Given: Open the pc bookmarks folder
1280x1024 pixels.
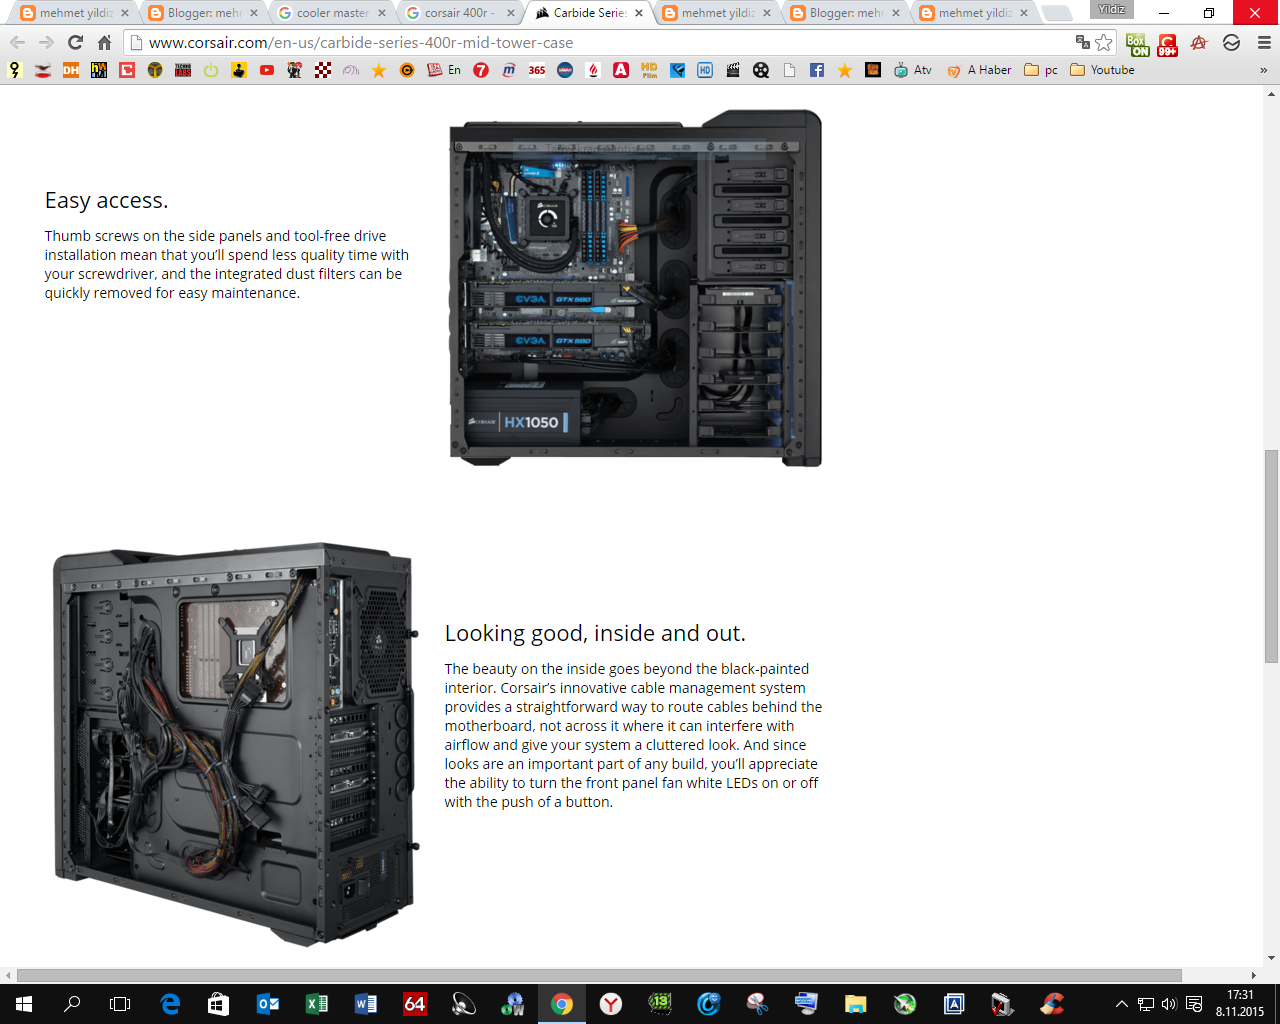Looking at the screenshot, I should click(x=1041, y=70).
